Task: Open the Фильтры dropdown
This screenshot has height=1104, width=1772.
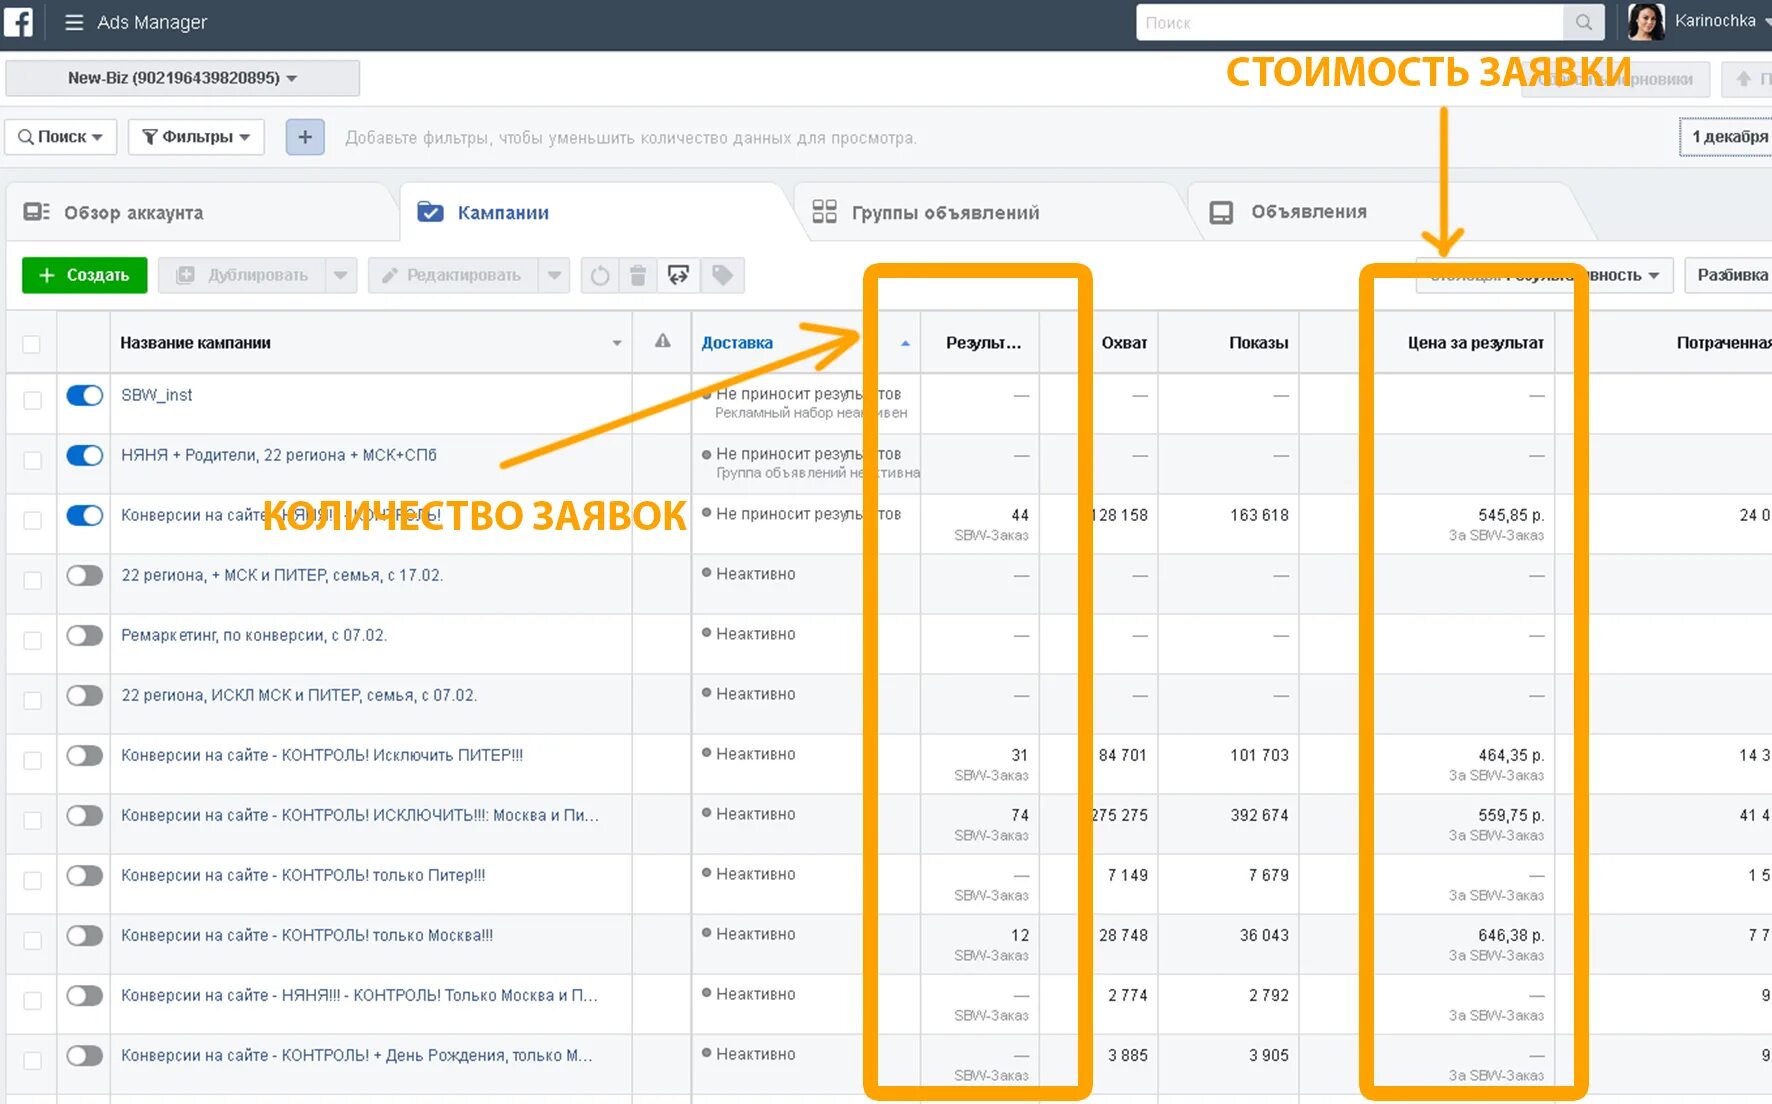Action: (196, 137)
